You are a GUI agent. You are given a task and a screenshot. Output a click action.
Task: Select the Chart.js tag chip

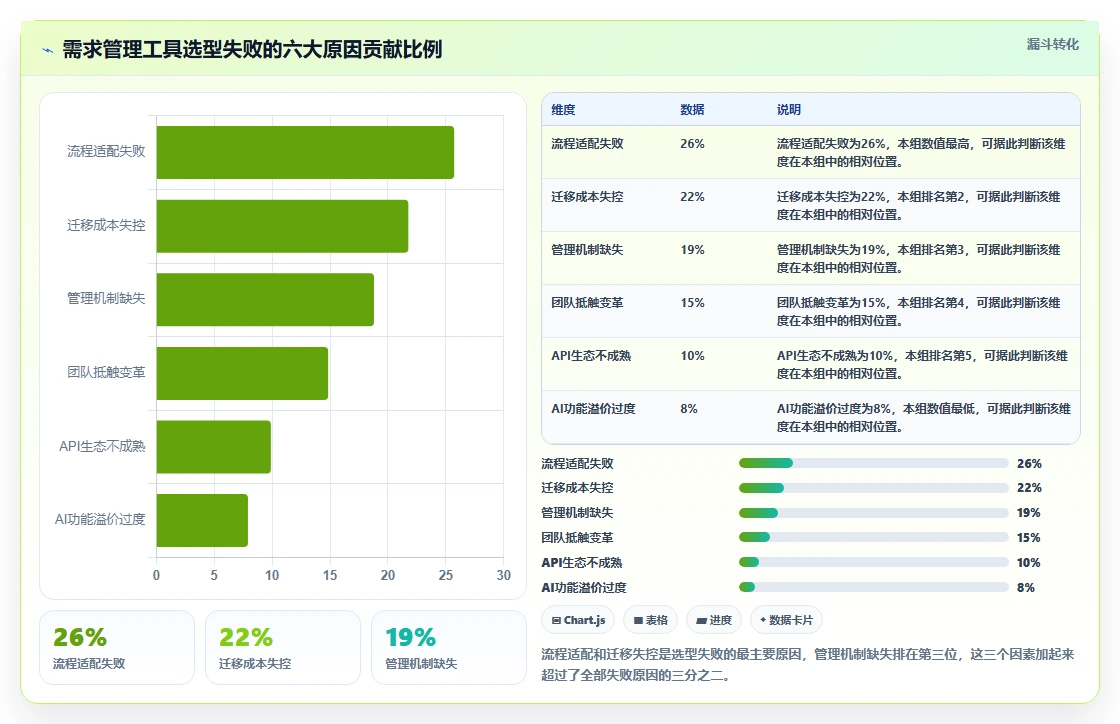579,620
